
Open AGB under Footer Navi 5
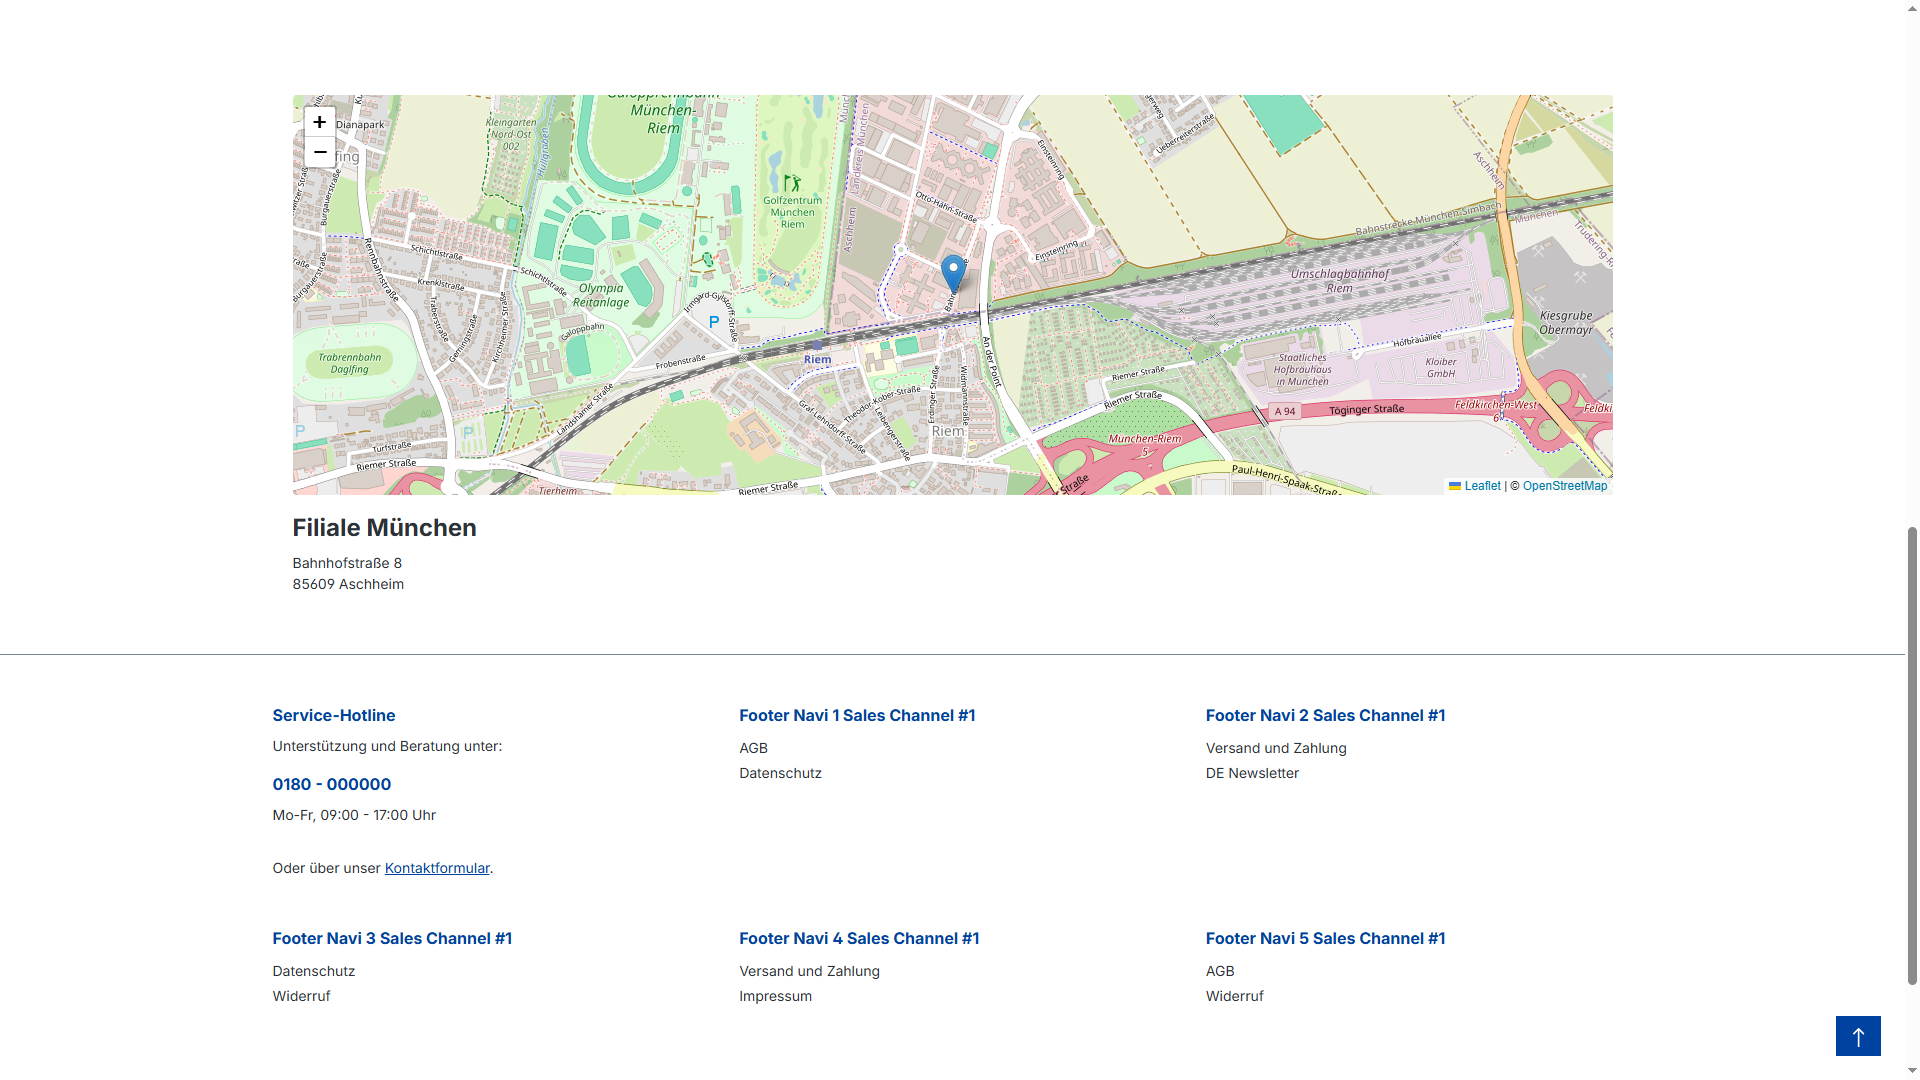click(x=1220, y=971)
